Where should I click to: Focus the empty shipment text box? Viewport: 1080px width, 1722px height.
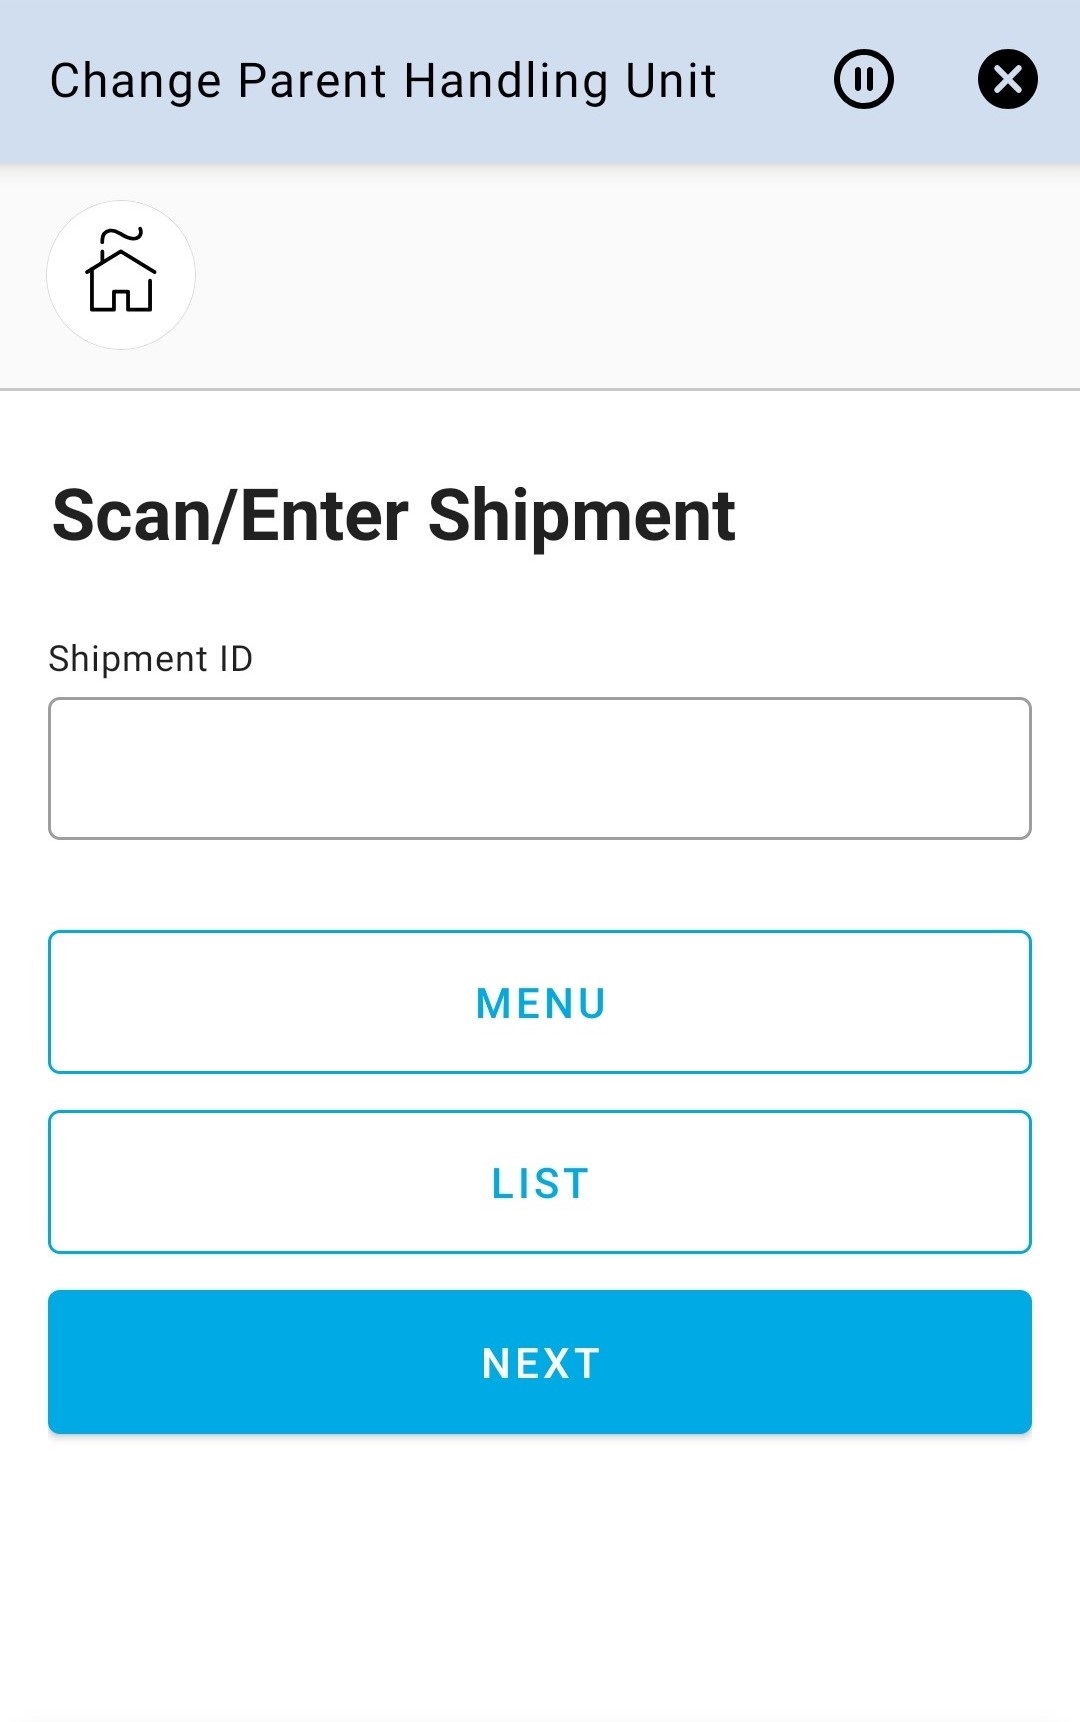540,768
